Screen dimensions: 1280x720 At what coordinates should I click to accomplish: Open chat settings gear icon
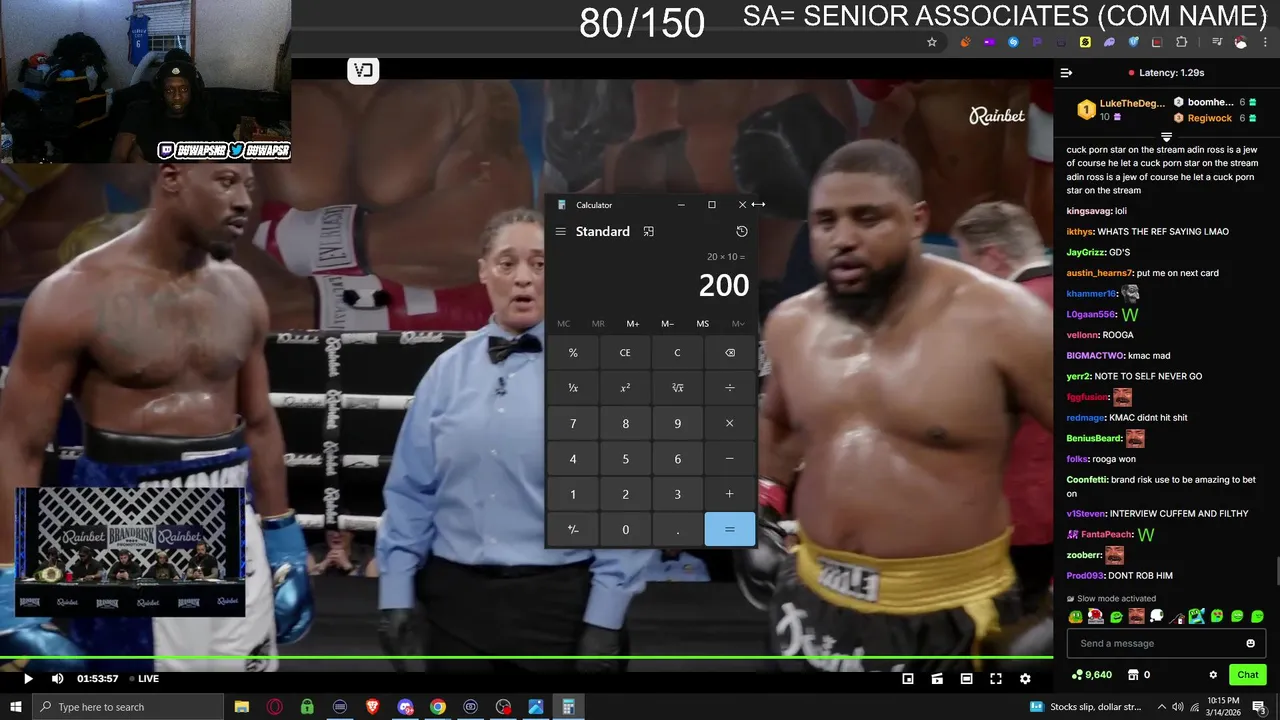[x=1213, y=675]
